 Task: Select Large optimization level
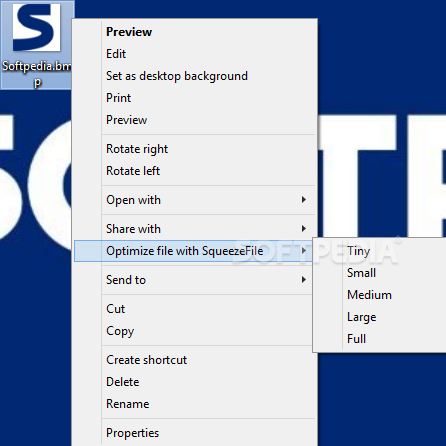pos(380,317)
